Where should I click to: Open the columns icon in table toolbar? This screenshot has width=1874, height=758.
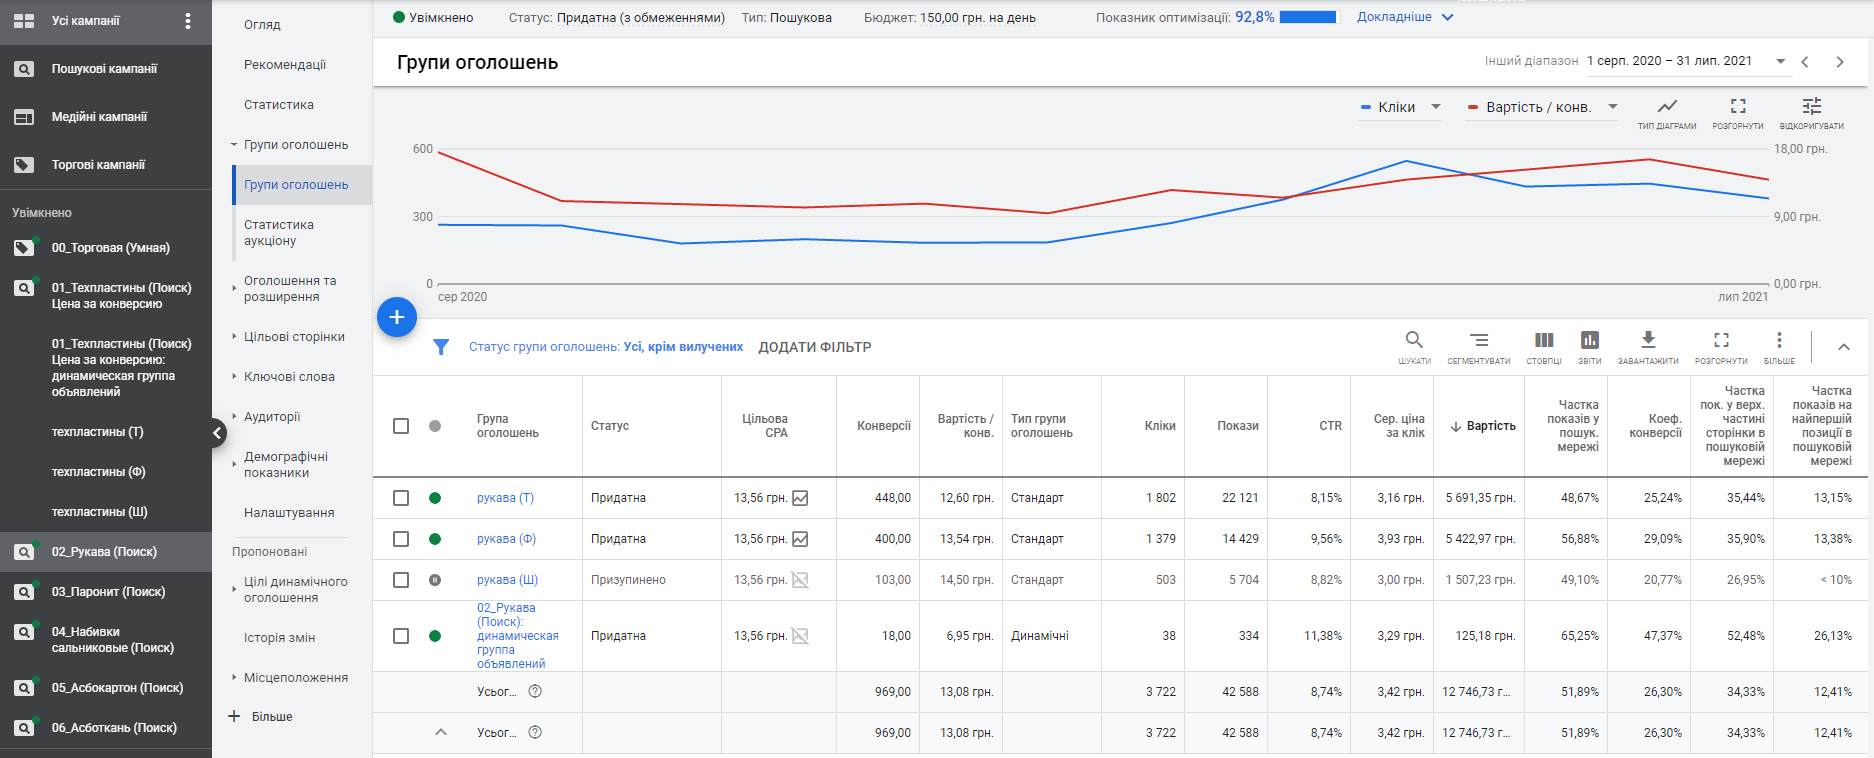pyautogui.click(x=1544, y=340)
